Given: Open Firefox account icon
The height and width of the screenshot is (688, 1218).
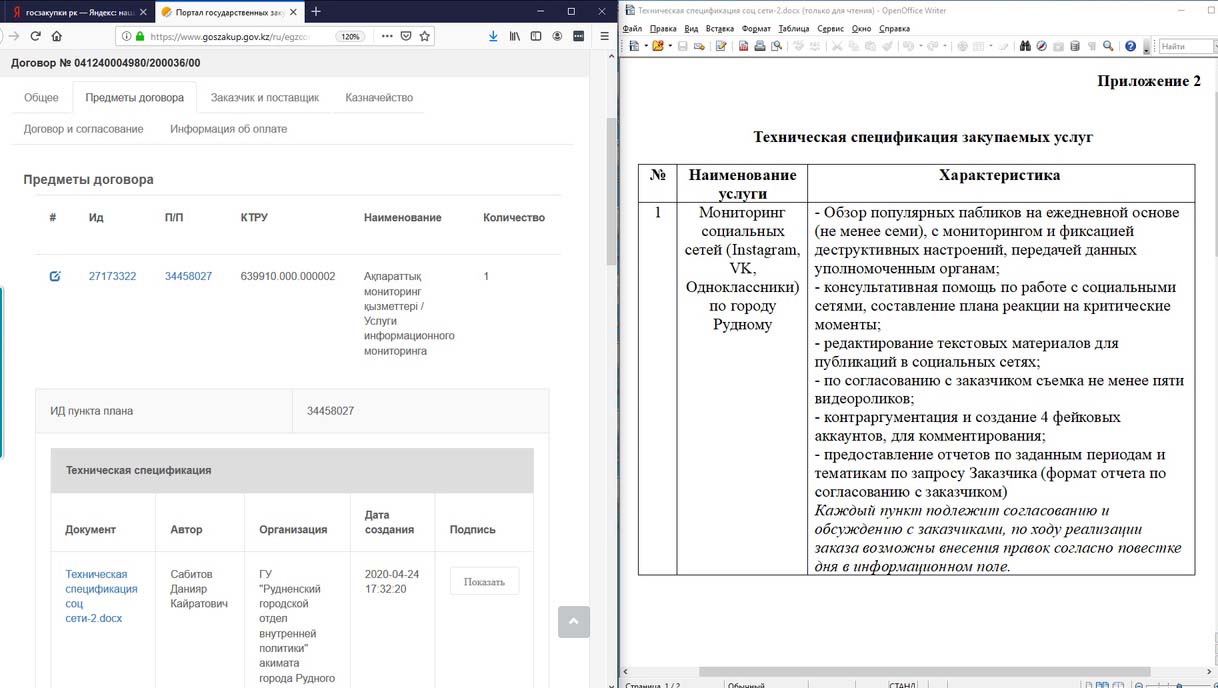Looking at the screenshot, I should click(x=557, y=36).
